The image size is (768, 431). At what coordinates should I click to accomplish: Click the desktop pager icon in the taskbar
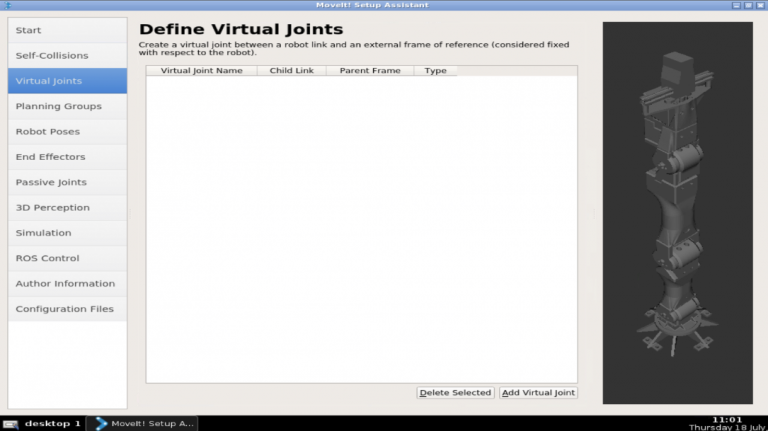pos(11,423)
